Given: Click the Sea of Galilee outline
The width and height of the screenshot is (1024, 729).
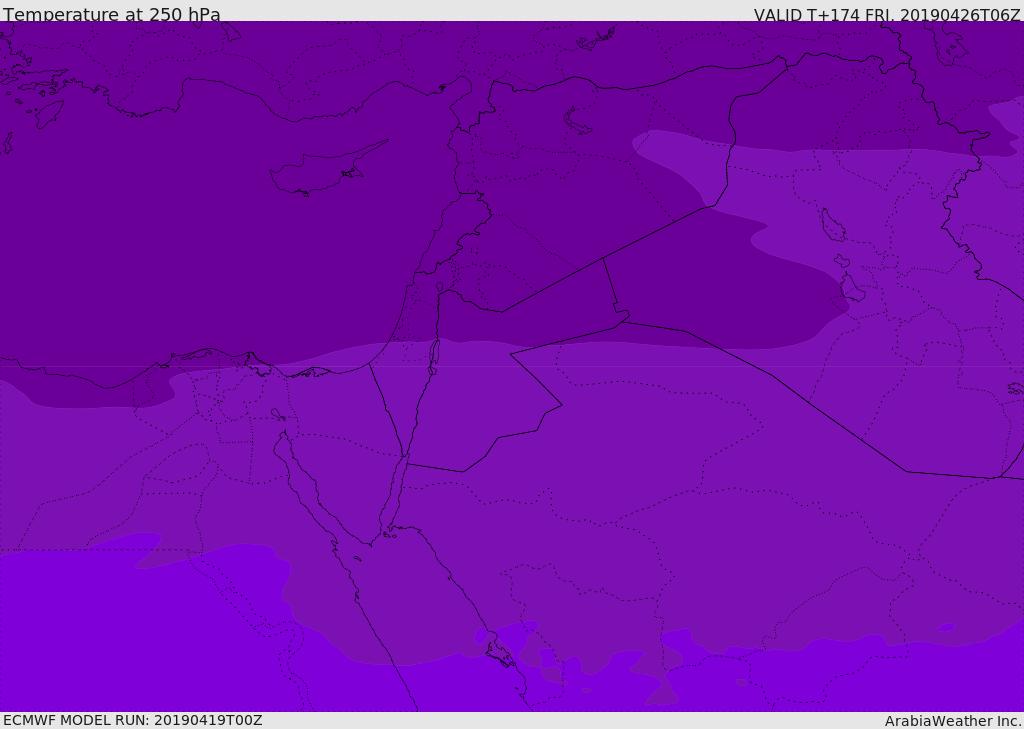Looking at the screenshot, I should tap(439, 287).
